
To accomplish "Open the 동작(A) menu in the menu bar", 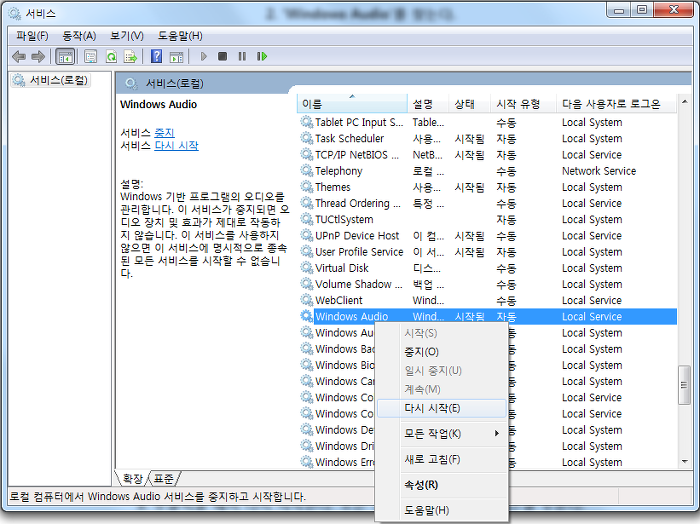I will coord(80,36).
